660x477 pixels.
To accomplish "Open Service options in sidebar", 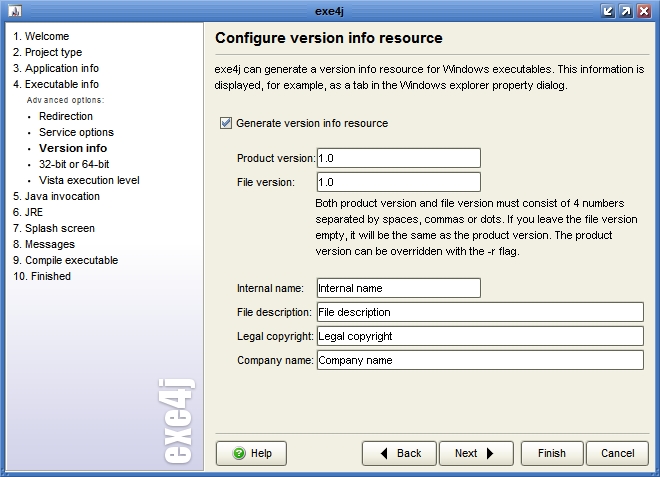I will click(x=76, y=132).
